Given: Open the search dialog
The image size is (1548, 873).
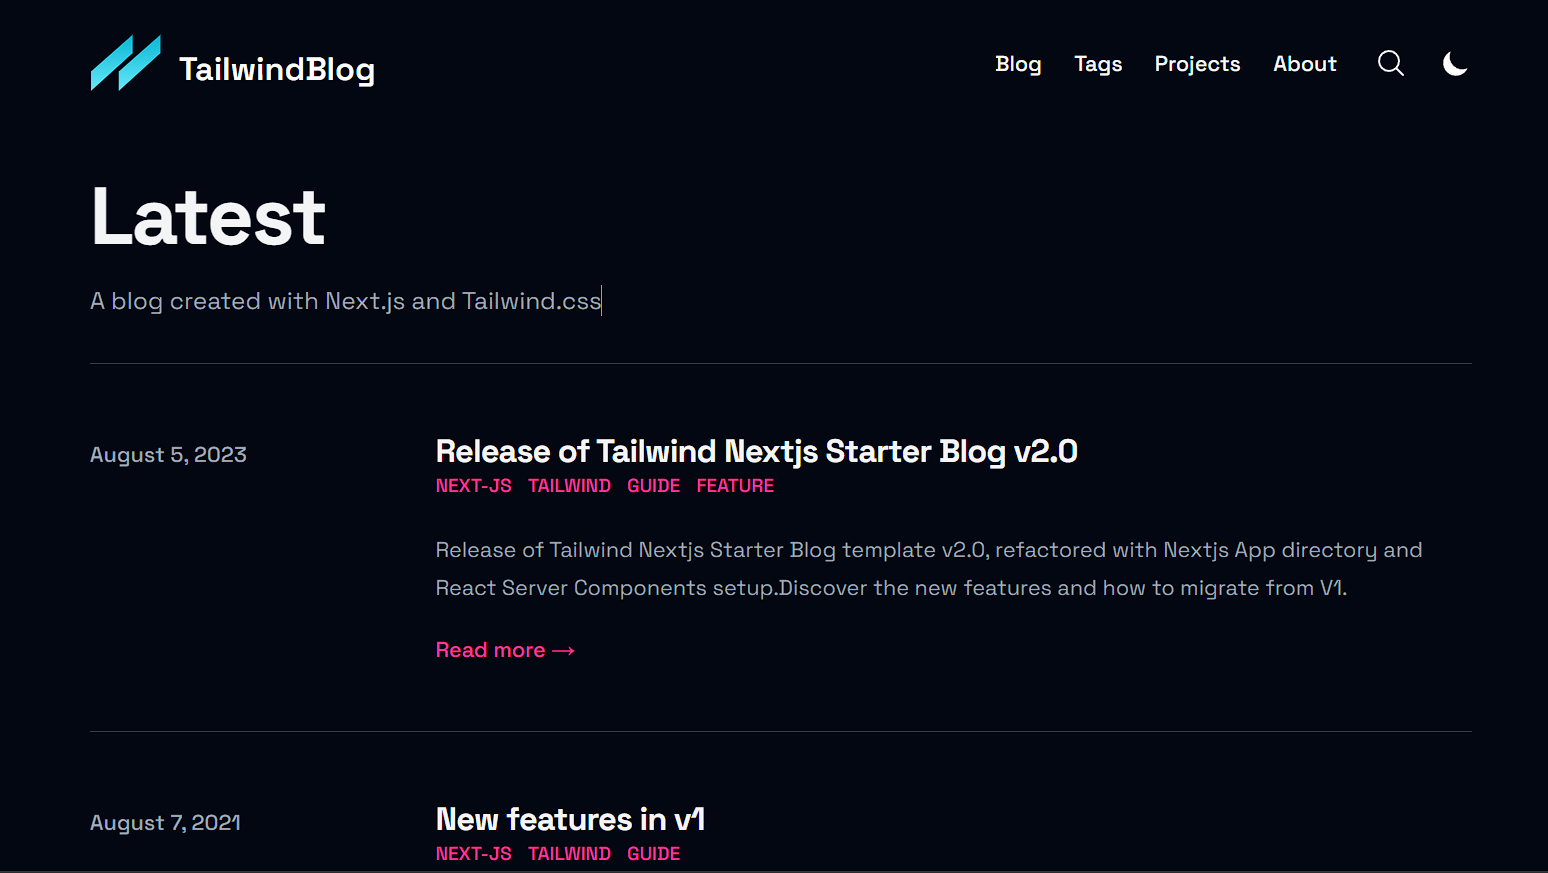Looking at the screenshot, I should pos(1390,63).
